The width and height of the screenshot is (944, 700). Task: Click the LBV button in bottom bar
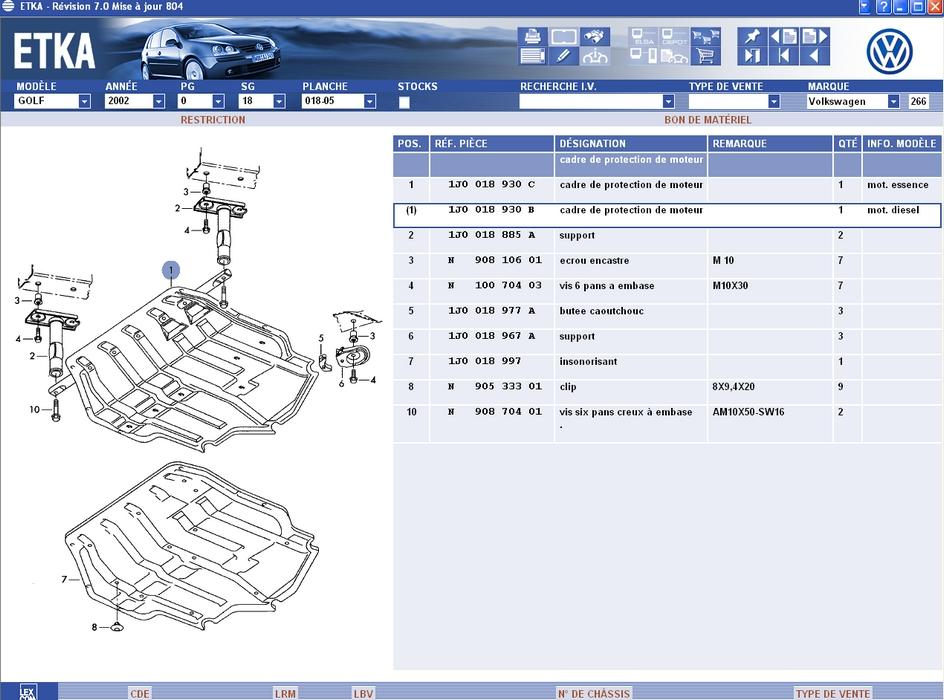[363, 693]
